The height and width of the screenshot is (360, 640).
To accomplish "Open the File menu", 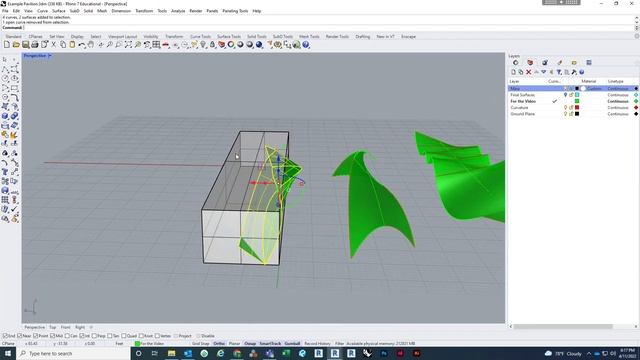I will click(5, 11).
